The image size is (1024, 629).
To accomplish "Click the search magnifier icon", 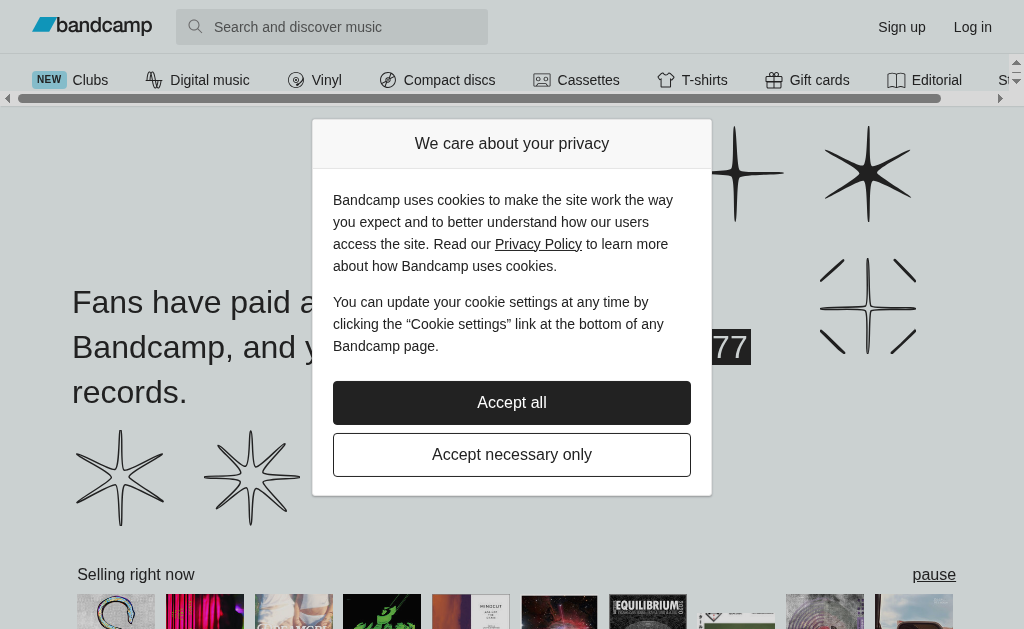I will [195, 27].
